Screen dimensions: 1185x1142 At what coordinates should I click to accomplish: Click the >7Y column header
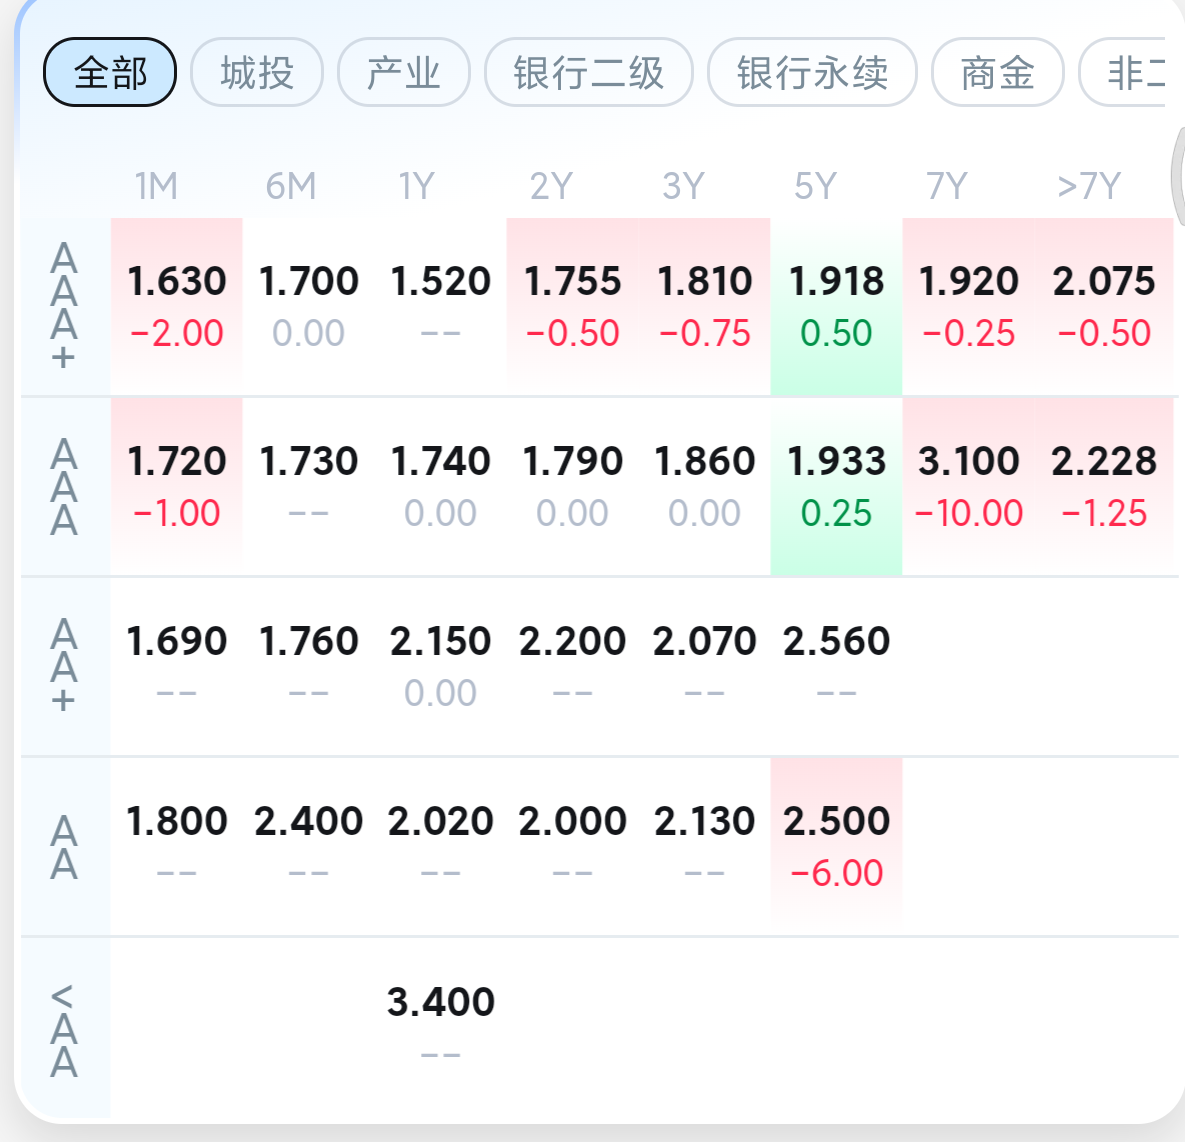pos(1088,186)
